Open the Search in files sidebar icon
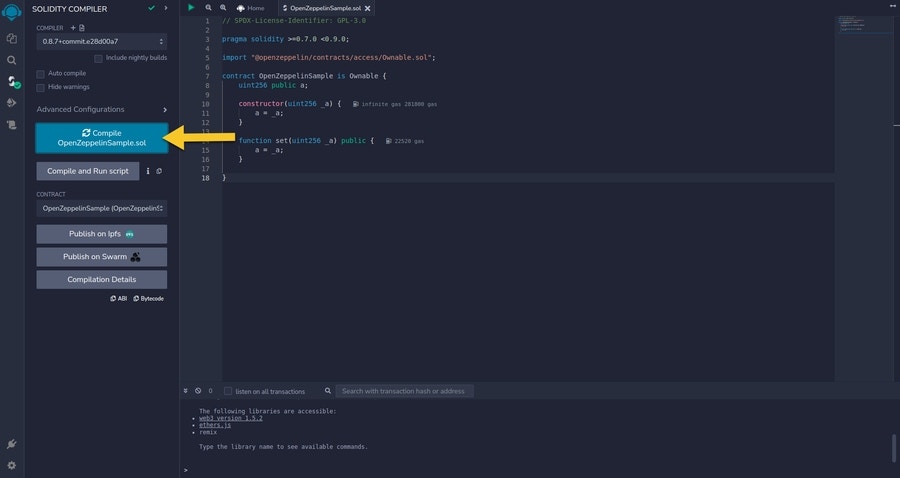The width and height of the screenshot is (900, 478). (x=11, y=60)
